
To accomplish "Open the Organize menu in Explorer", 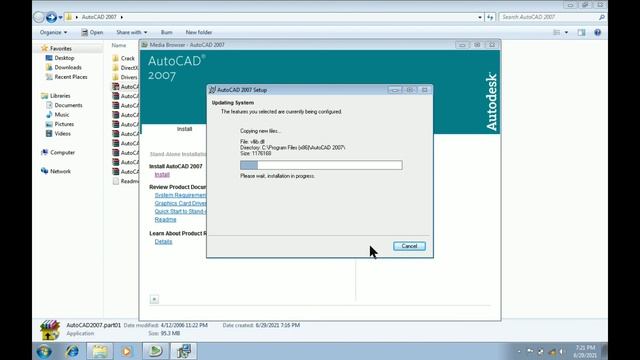I will 53,32.
